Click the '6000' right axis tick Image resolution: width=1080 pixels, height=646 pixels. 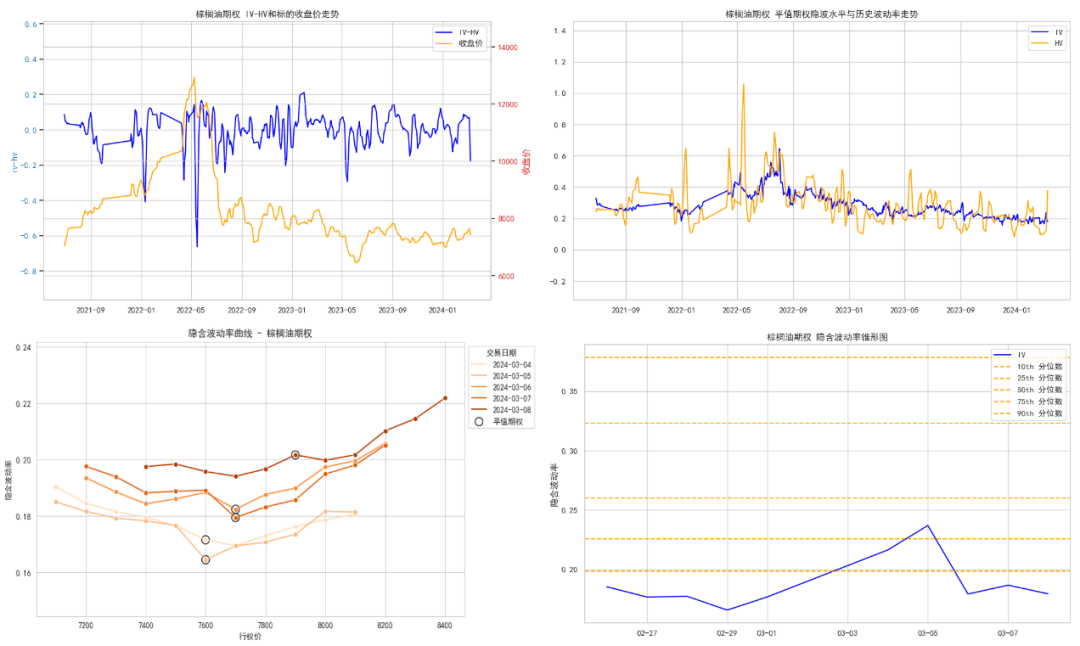pos(506,276)
